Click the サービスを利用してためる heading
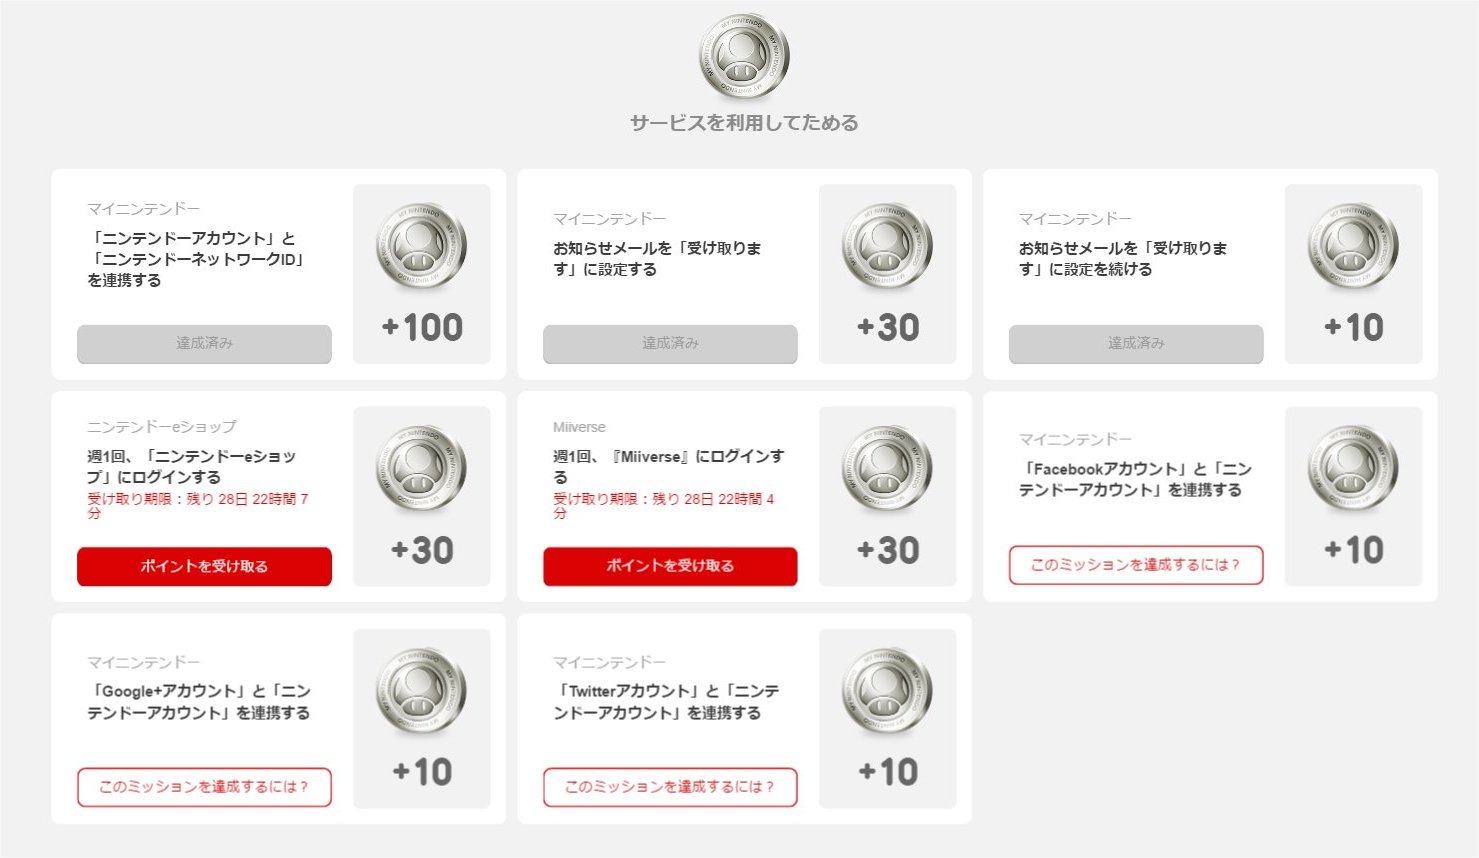The image size is (1479, 858). 744,123
